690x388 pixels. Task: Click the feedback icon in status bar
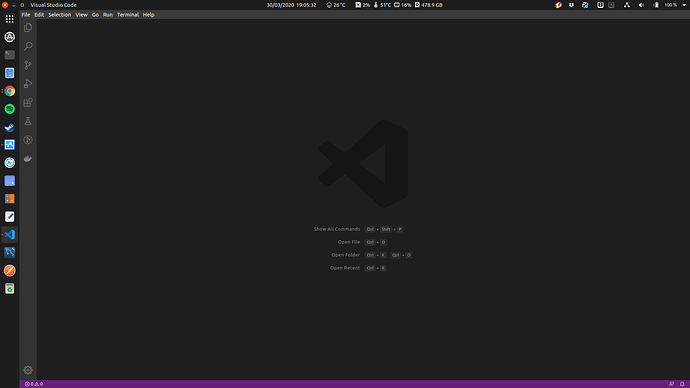(671, 384)
